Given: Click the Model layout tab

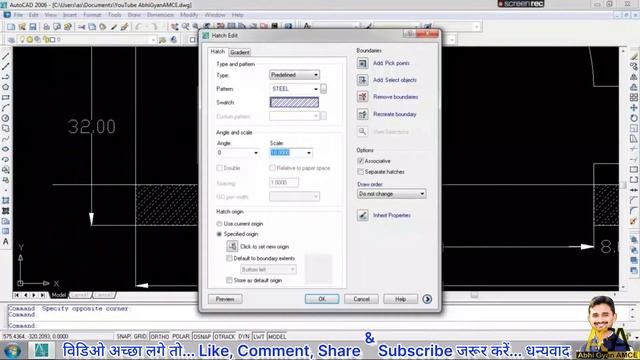Looking at the screenshot, I should click(59, 295).
